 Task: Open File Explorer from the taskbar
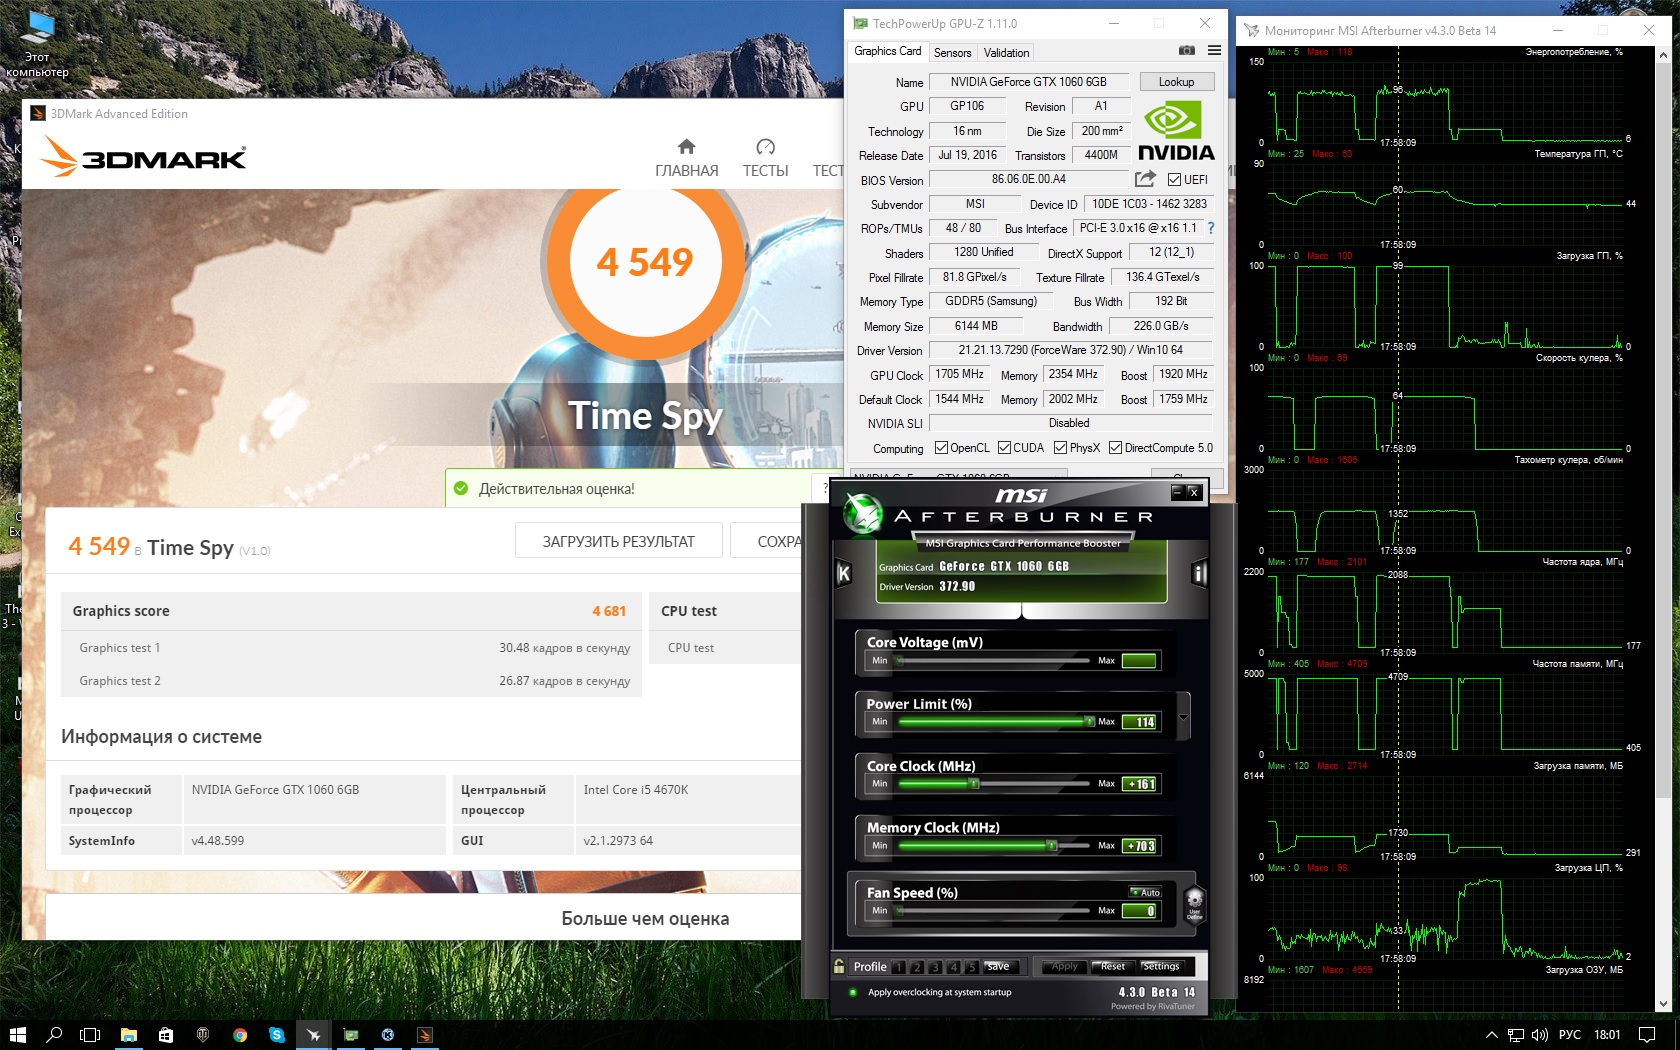(x=129, y=1035)
